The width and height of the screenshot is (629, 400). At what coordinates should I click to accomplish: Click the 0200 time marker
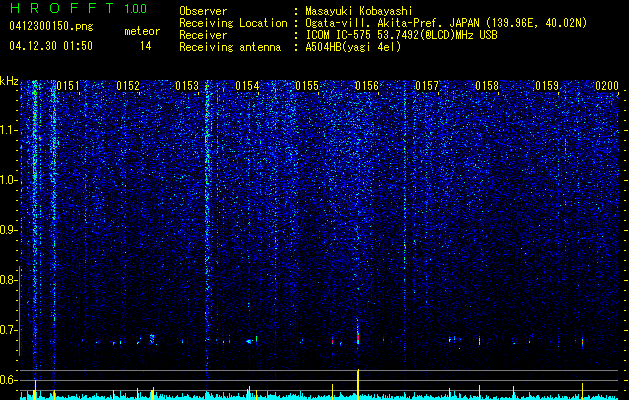click(x=607, y=86)
